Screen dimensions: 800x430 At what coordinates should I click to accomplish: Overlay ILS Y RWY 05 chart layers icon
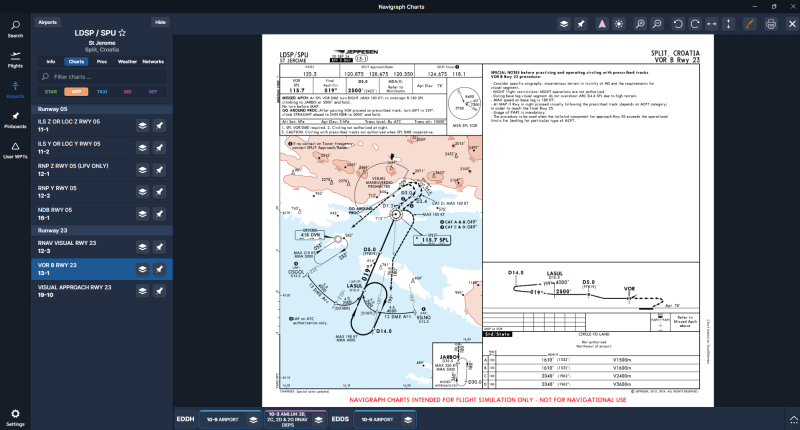click(x=142, y=148)
